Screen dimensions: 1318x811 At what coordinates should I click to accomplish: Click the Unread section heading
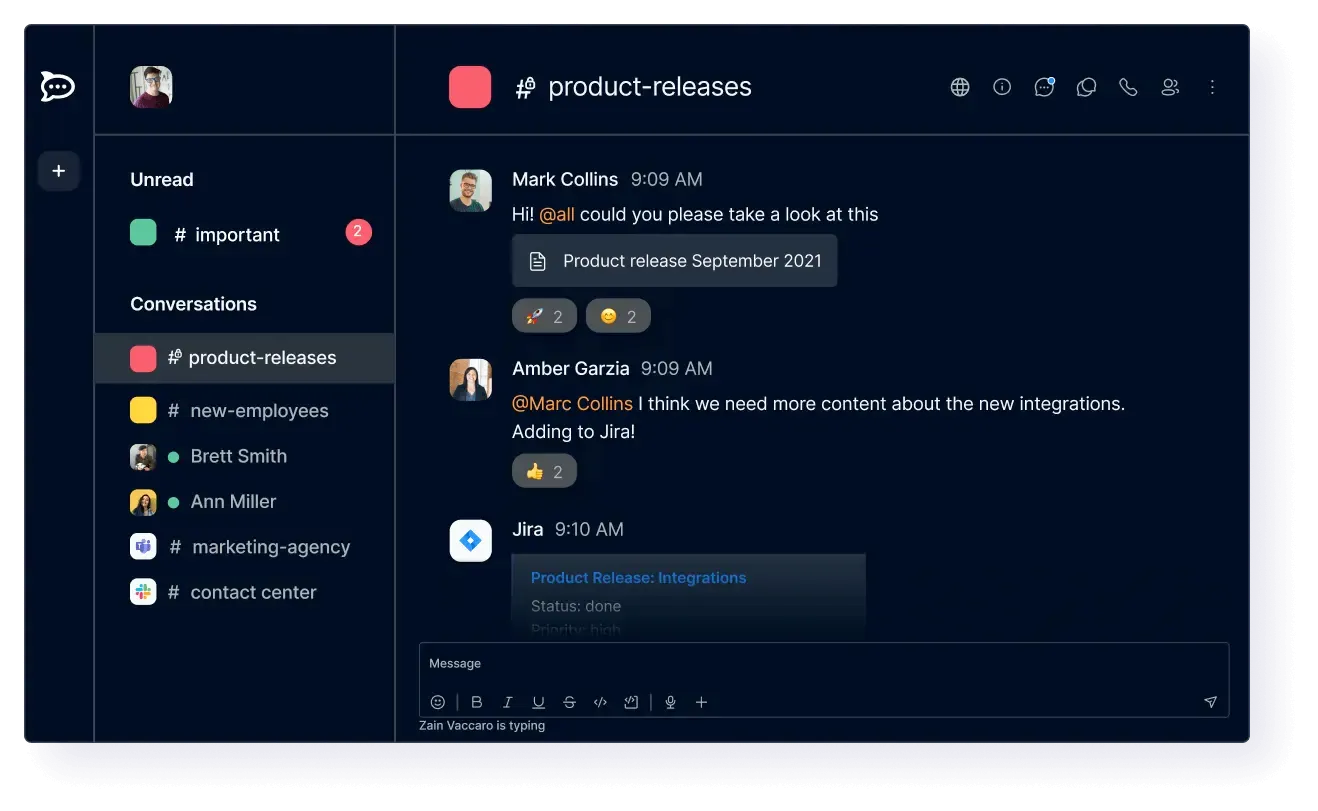(x=162, y=180)
